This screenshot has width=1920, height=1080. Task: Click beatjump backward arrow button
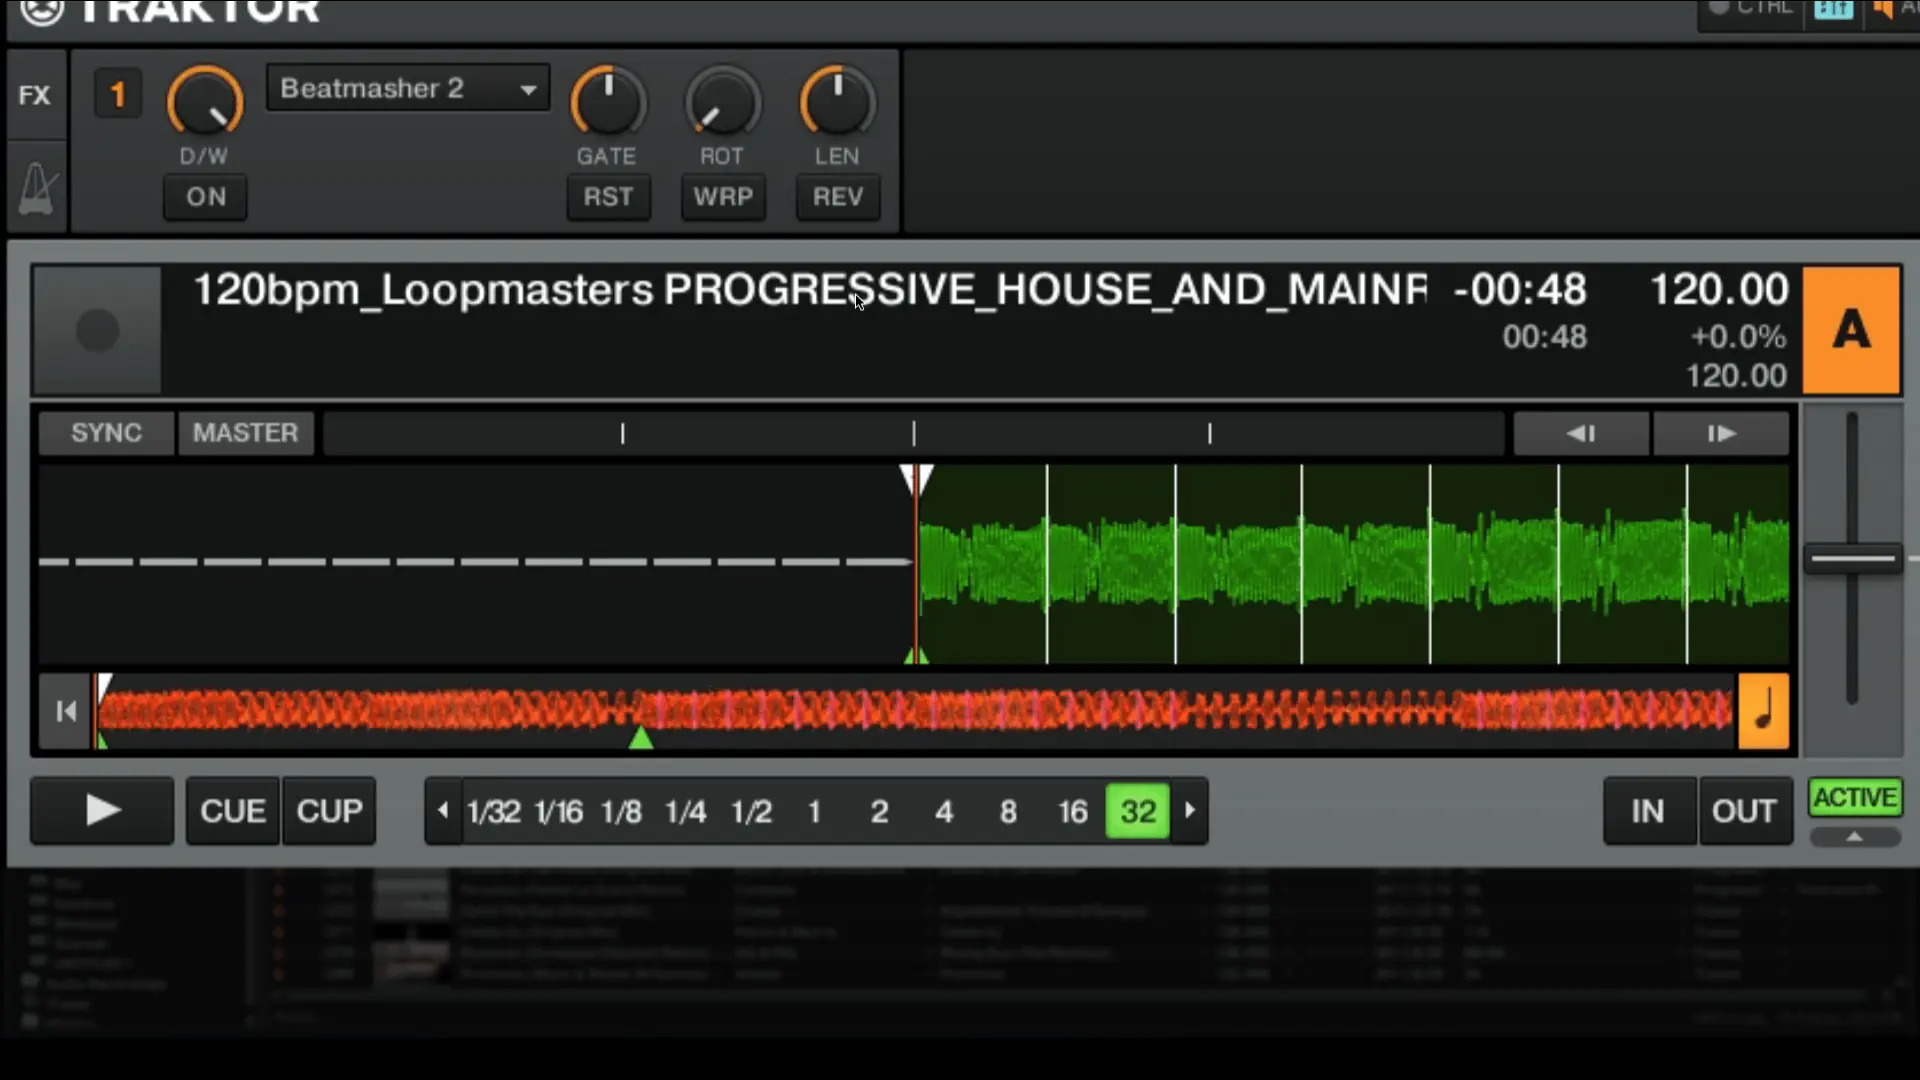1580,433
